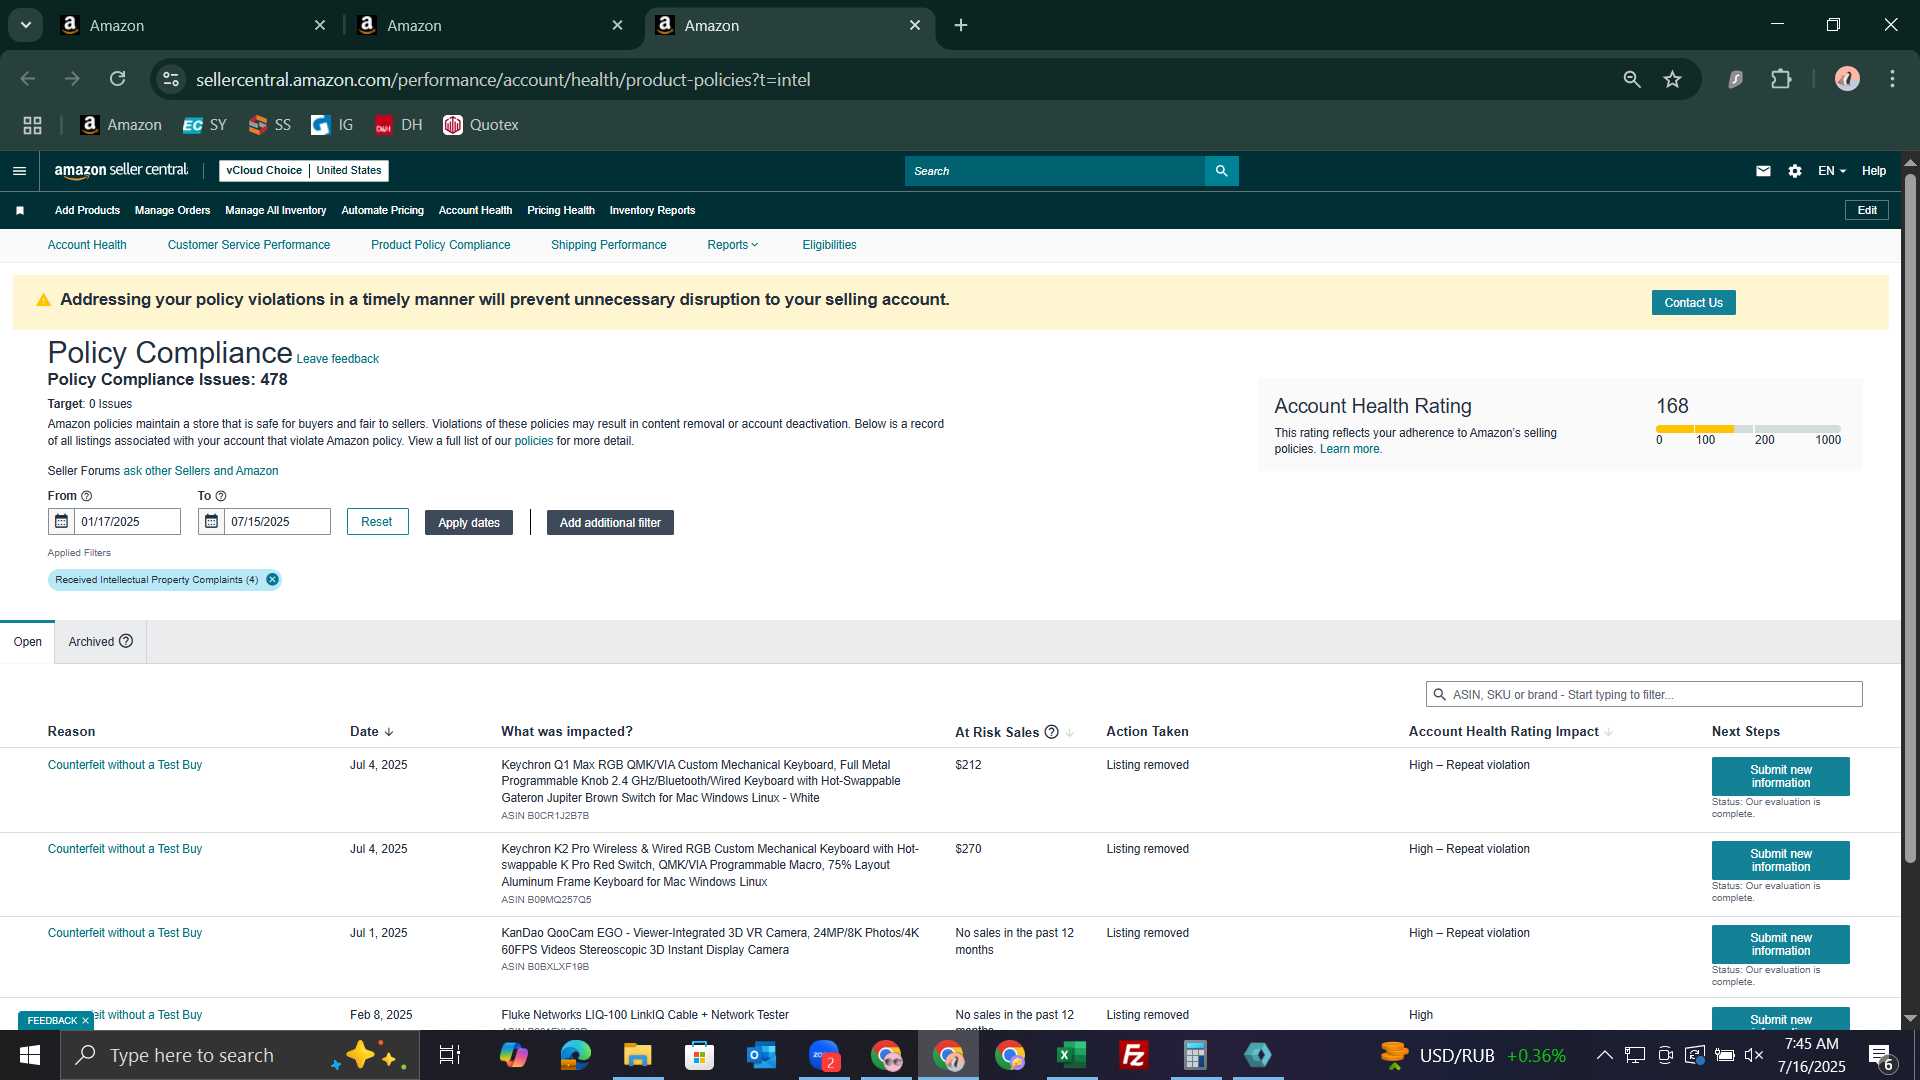Click Add additional filter button
Image resolution: width=1920 pixels, height=1080 pixels.
(x=610, y=523)
